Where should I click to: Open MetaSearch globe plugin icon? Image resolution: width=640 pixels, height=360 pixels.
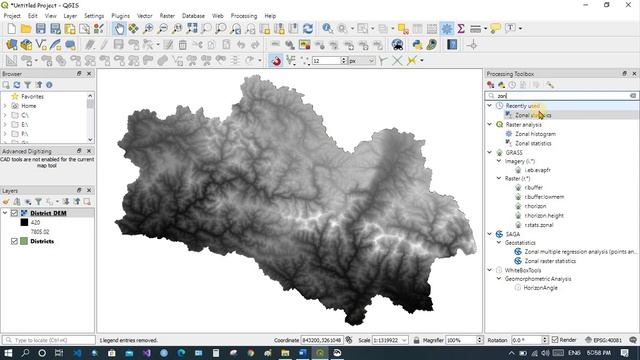click(x=398, y=44)
